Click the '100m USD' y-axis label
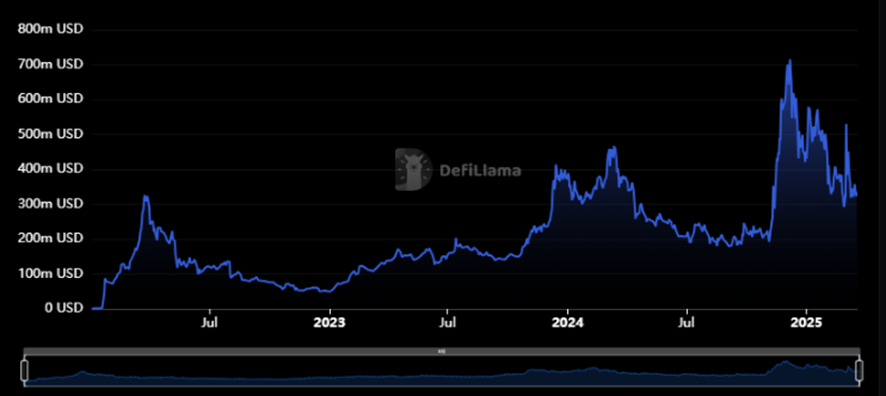 (x=50, y=273)
